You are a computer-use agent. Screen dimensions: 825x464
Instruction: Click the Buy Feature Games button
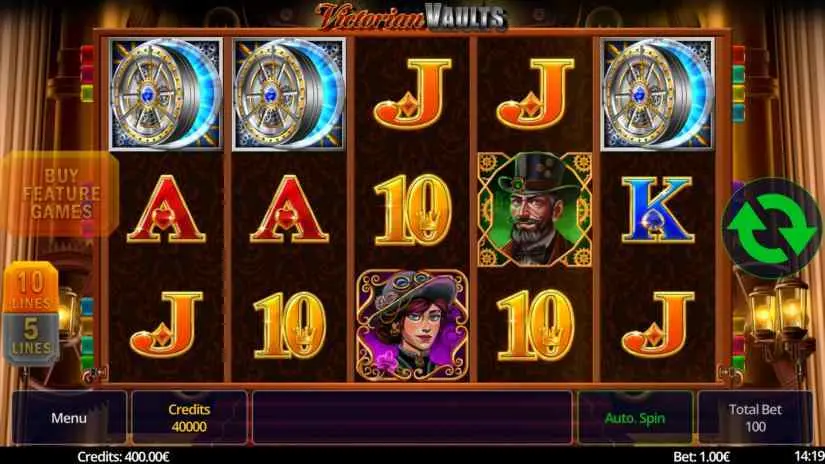(x=61, y=194)
